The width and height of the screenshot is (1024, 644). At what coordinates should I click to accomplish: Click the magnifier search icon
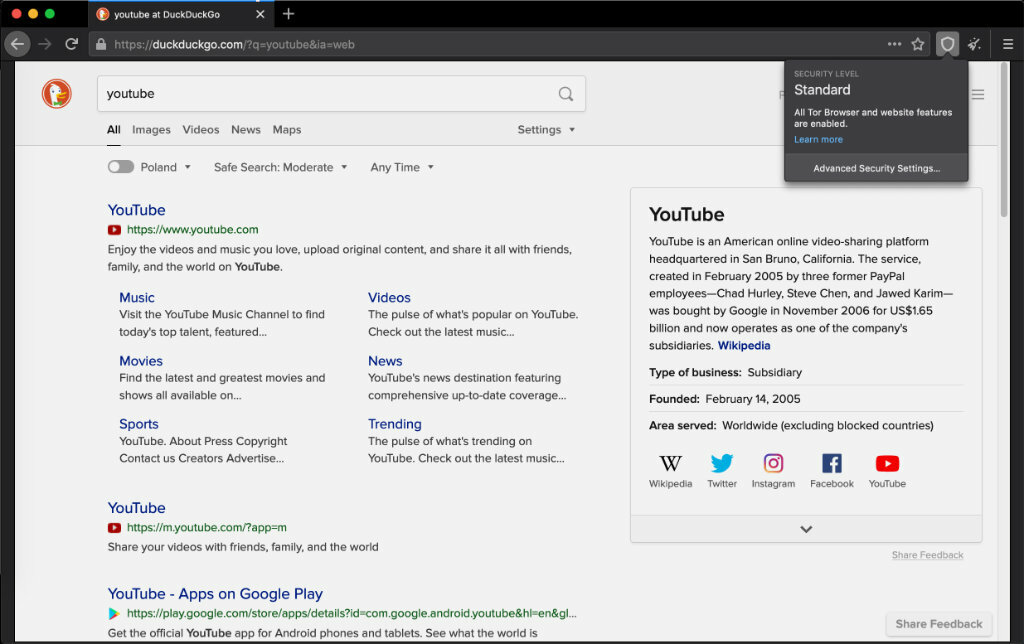click(x=566, y=94)
